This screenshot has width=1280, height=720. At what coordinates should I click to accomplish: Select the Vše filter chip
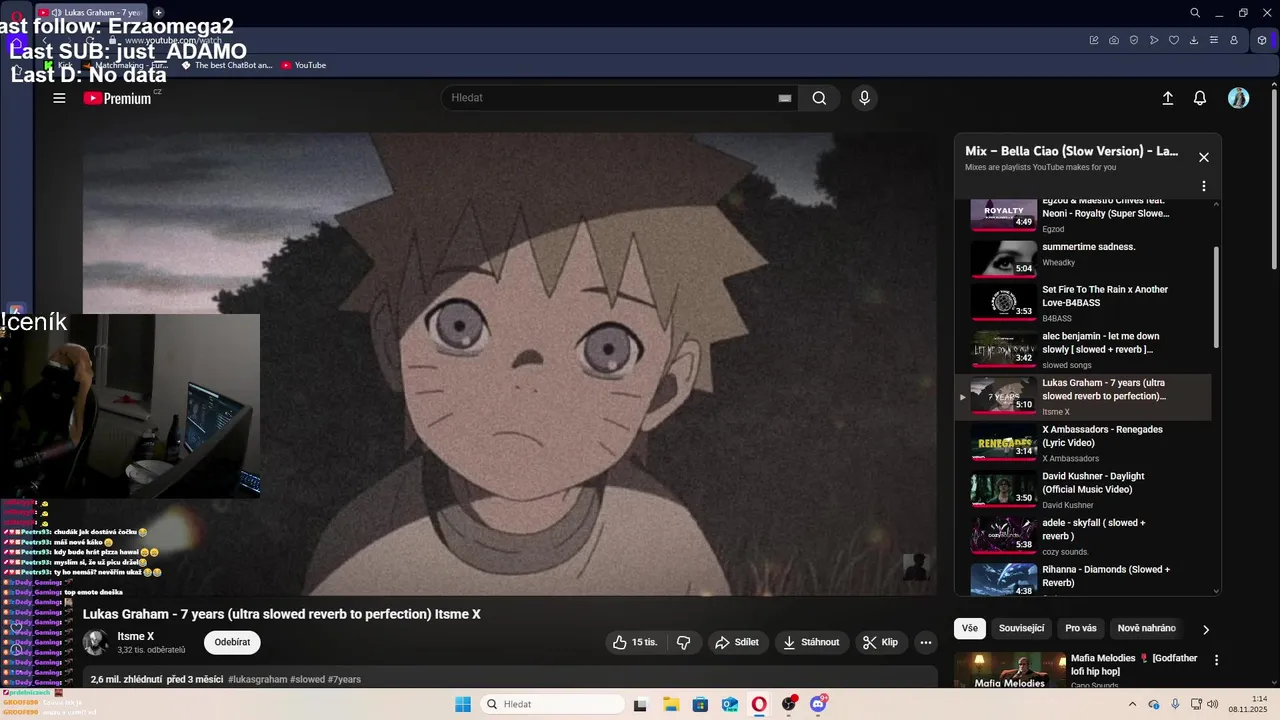click(969, 628)
